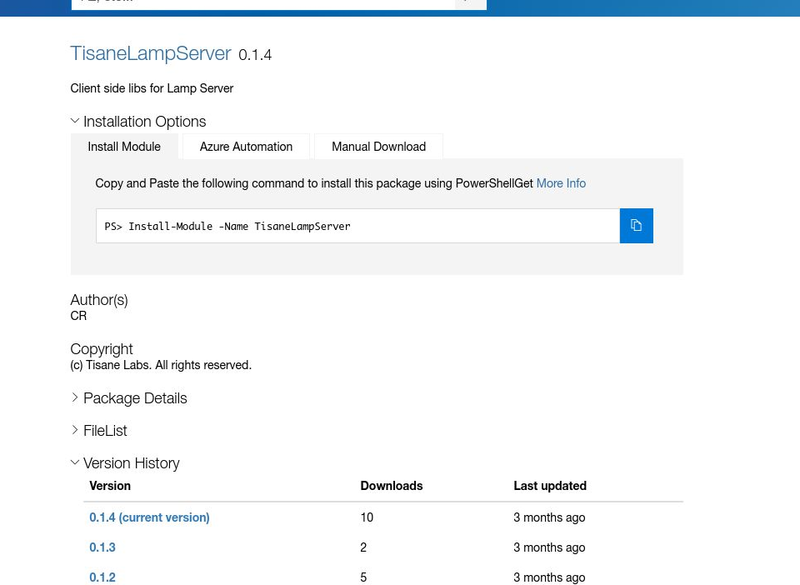
Task: Expand the Package Details section
Action: [x=129, y=398]
